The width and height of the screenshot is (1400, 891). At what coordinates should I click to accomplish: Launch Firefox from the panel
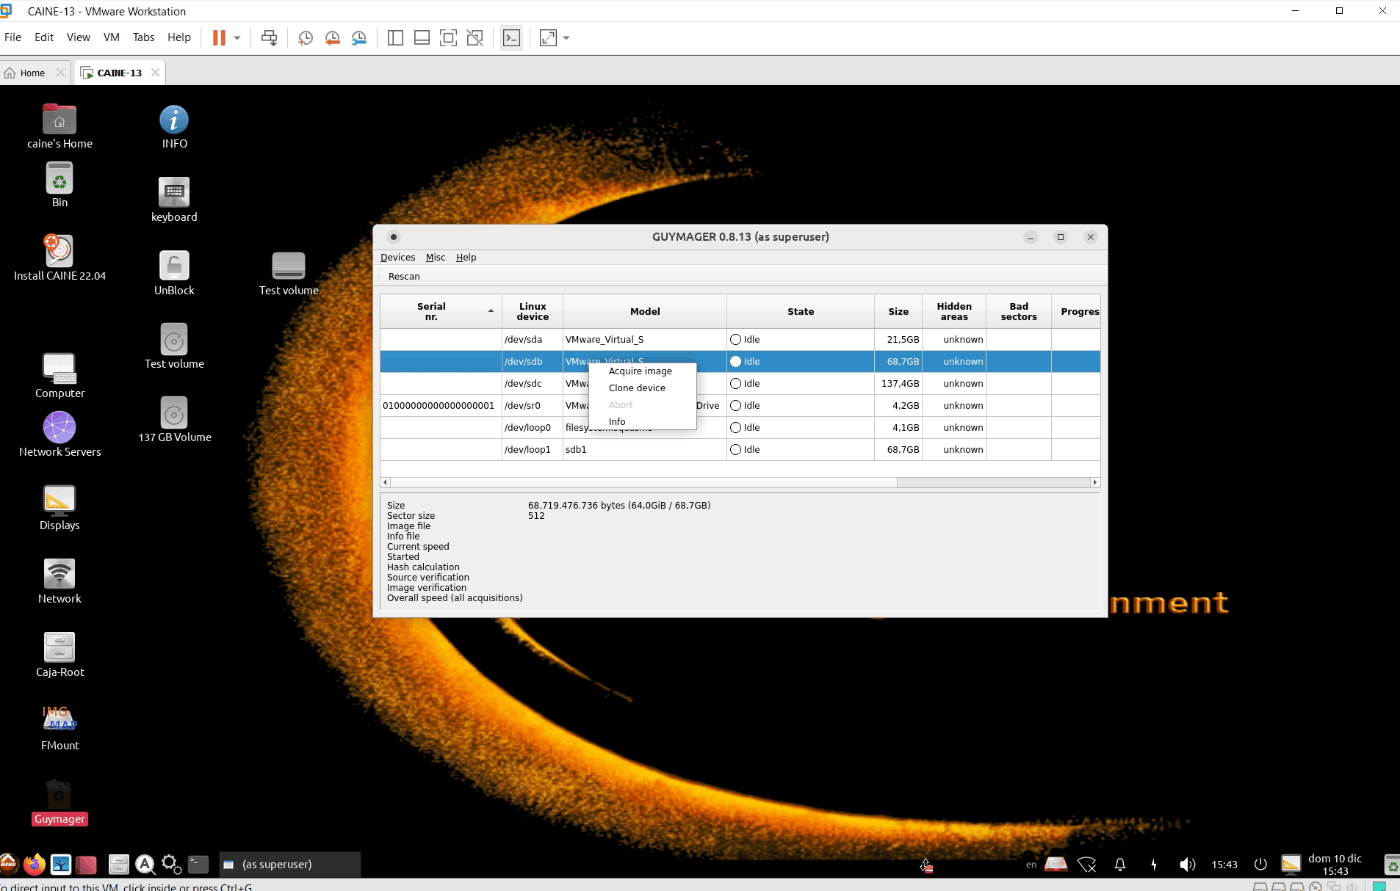(35, 864)
